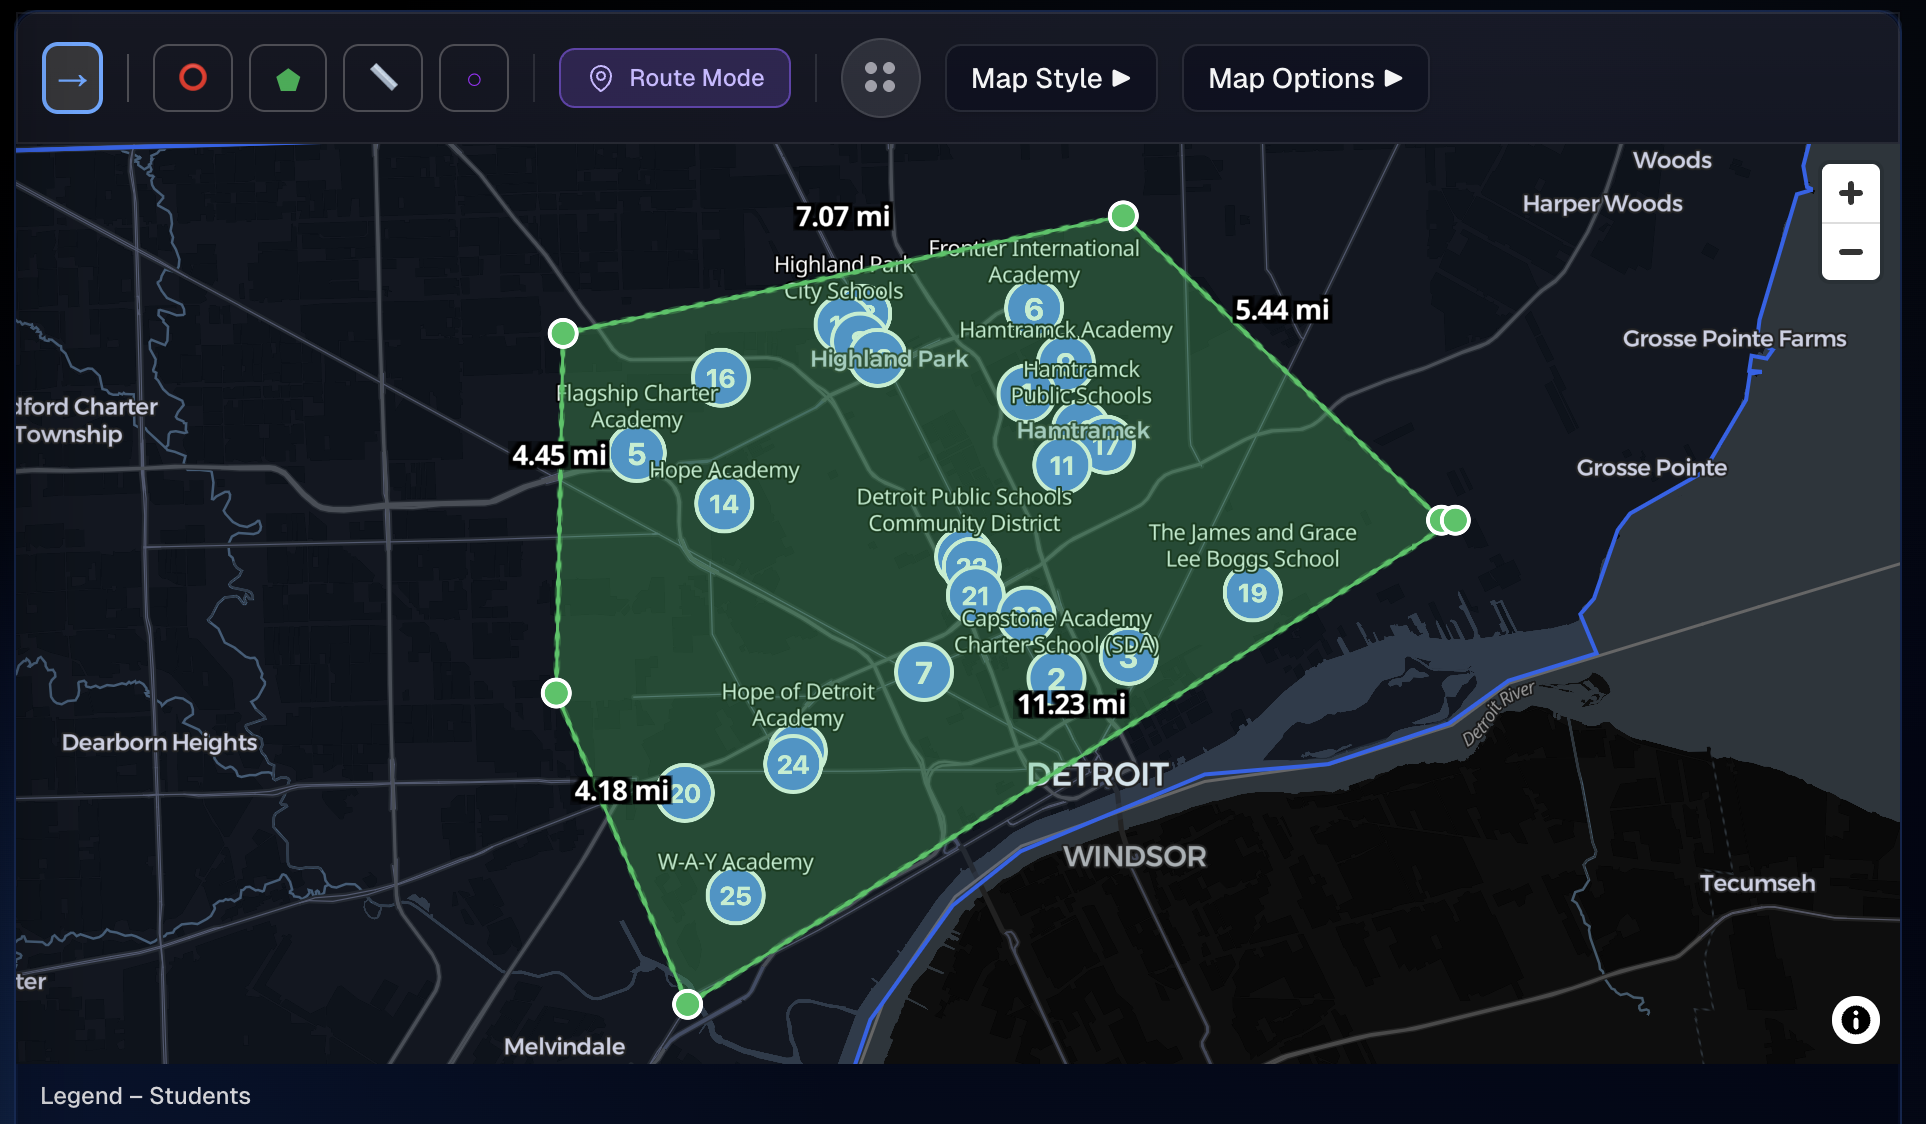Enable the arrow tool selection state
The image size is (1926, 1124).
point(71,77)
